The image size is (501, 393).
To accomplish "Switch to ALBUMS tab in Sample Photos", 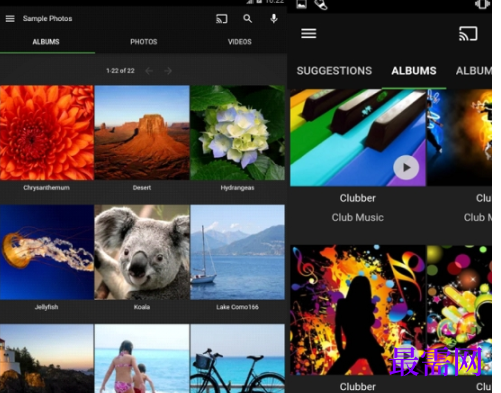I will tap(46, 42).
